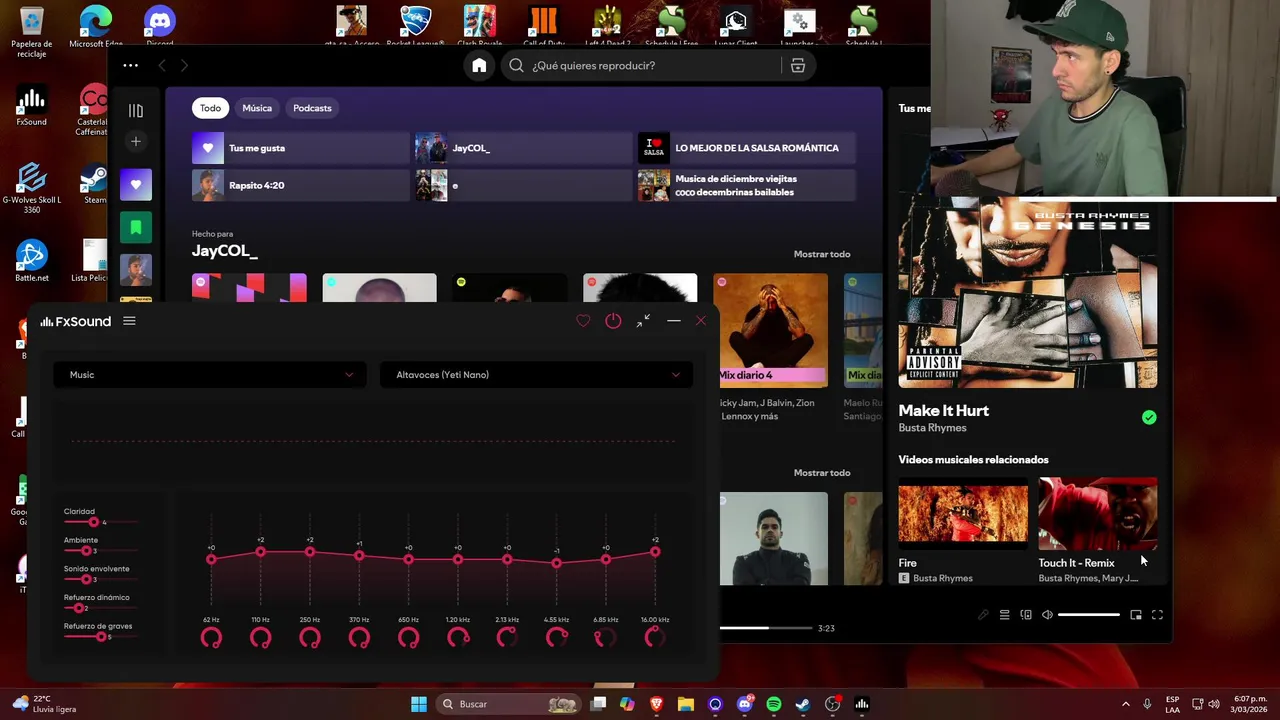Click Make It Hurt song title
The width and height of the screenshot is (1280, 720).
coord(943,410)
